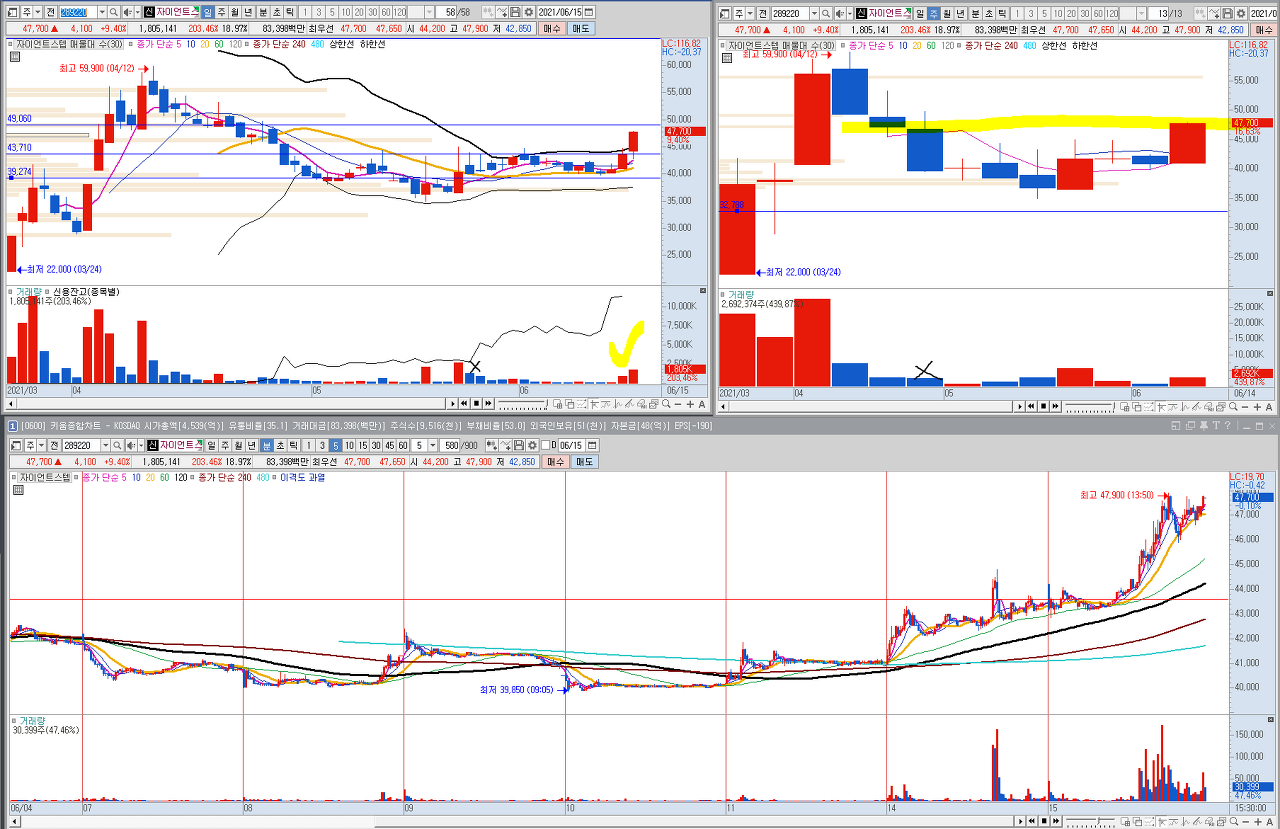
Task: Click 매도 sell button in bottom chart
Action: [x=584, y=461]
